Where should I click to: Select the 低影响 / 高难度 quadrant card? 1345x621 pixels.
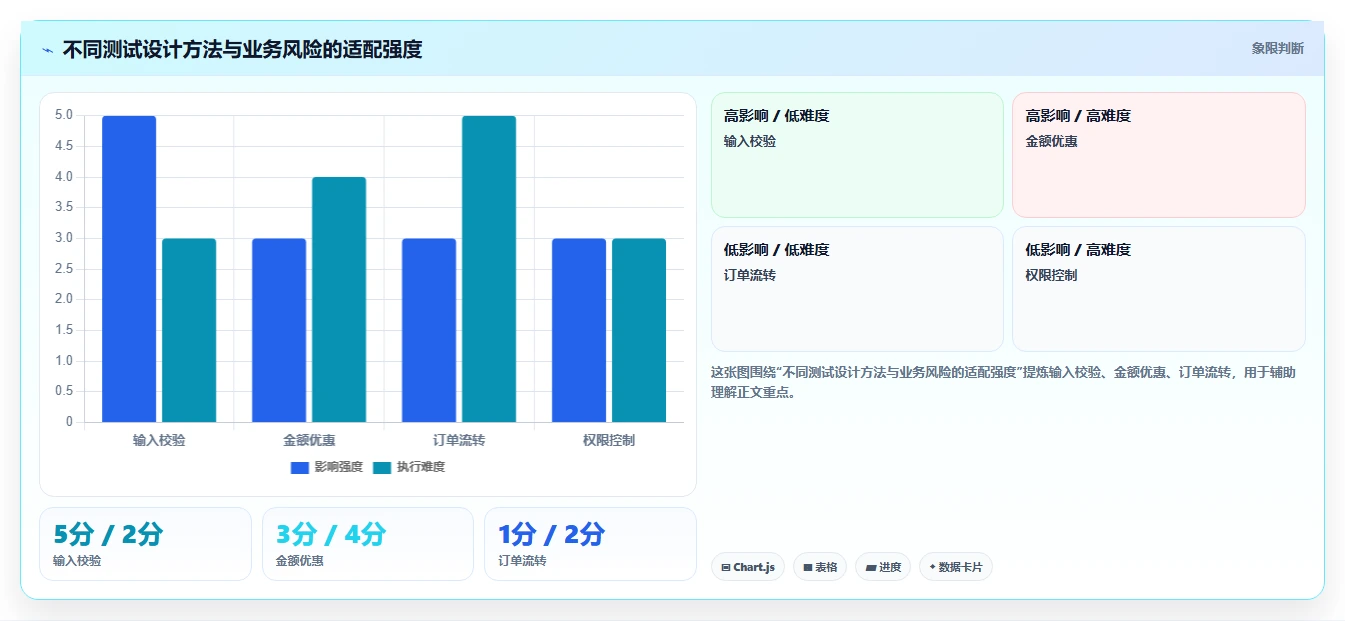1159,289
